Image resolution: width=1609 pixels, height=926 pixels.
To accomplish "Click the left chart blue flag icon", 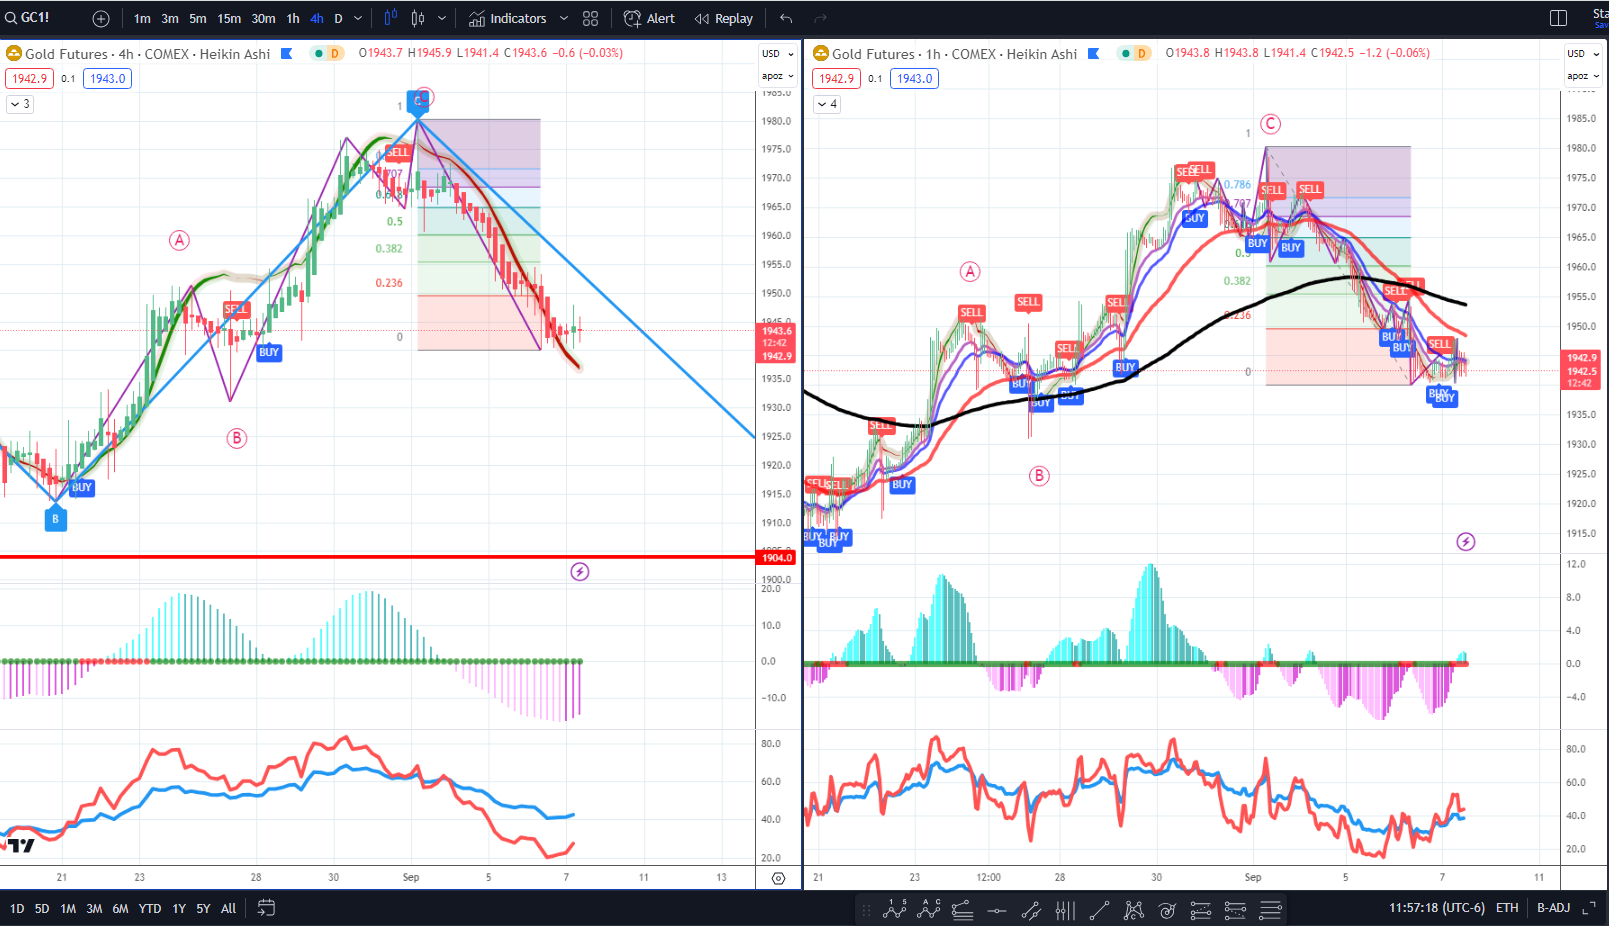I will click(x=287, y=54).
